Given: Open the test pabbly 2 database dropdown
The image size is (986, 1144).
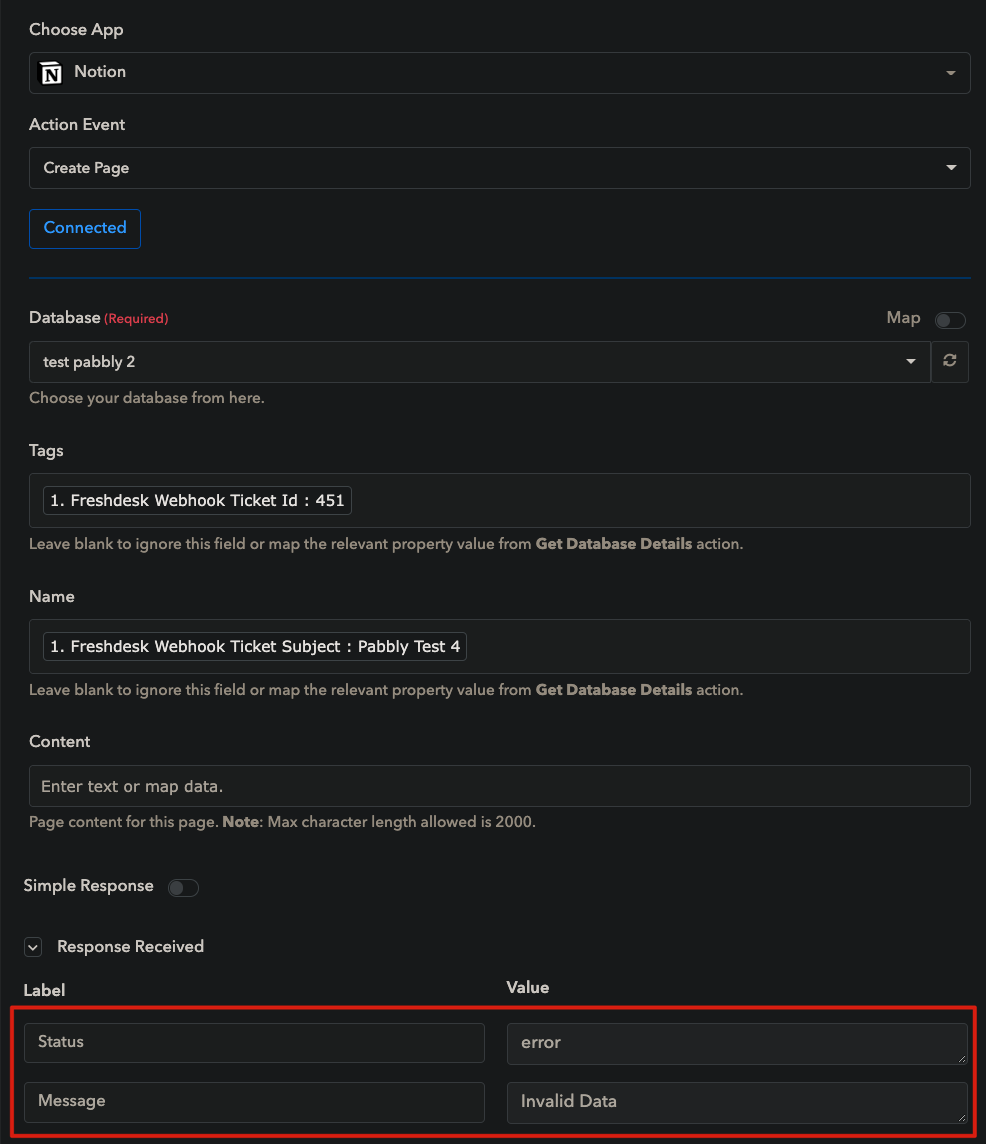Looking at the screenshot, I should click(479, 362).
